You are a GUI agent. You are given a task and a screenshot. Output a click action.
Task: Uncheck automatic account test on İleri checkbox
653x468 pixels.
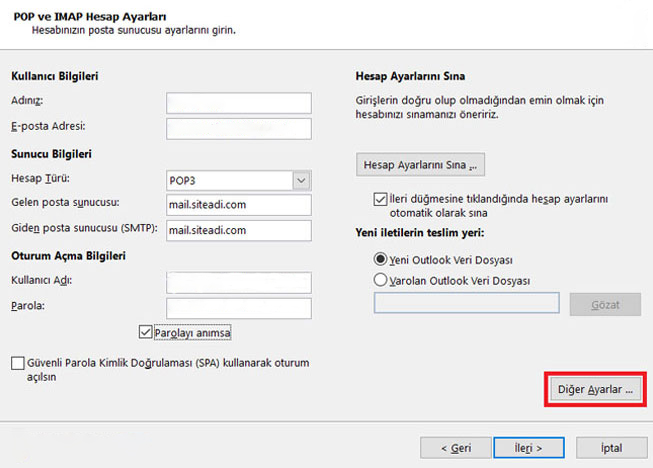[380, 200]
